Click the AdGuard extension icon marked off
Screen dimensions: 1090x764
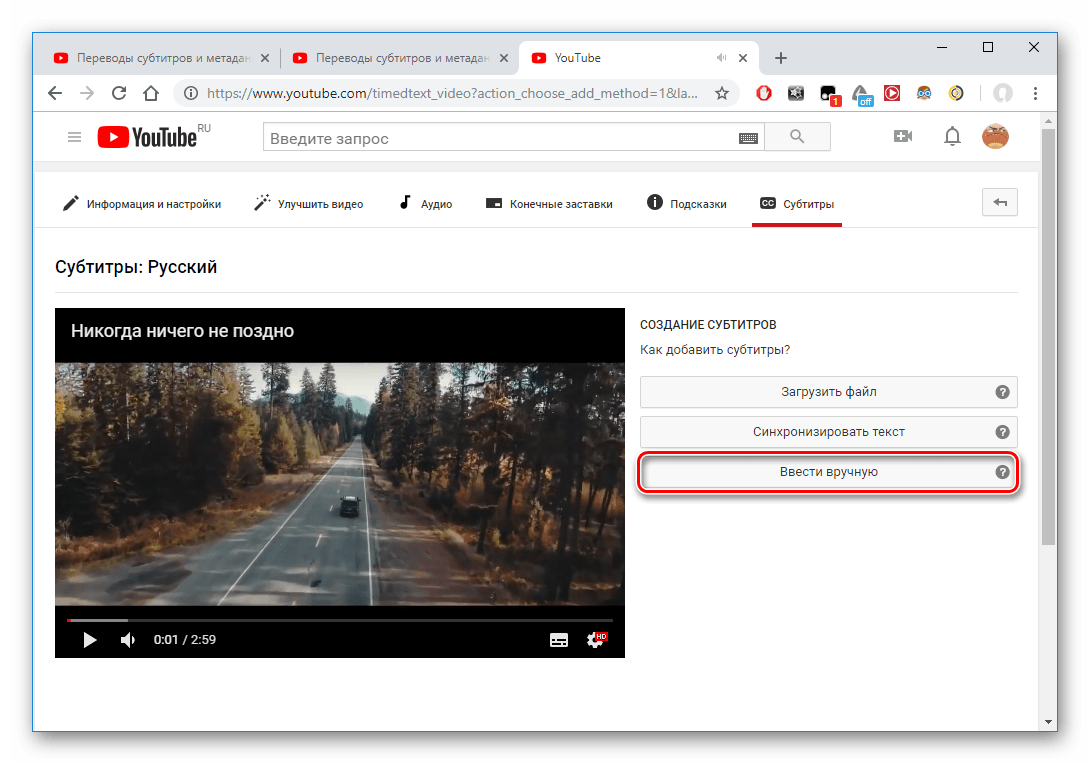[862, 93]
